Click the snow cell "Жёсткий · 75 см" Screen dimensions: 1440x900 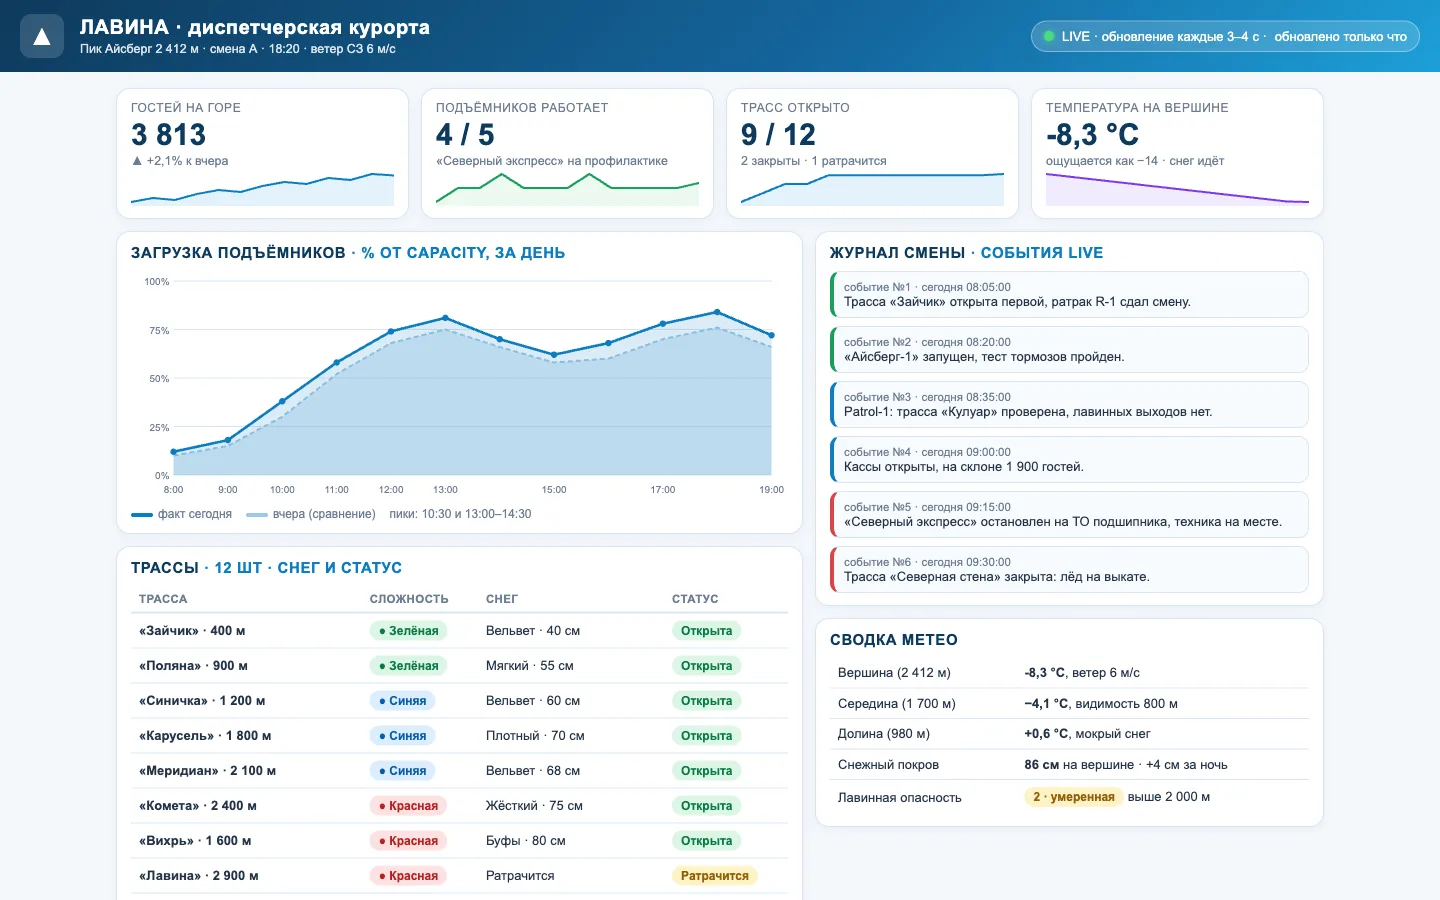pos(534,806)
